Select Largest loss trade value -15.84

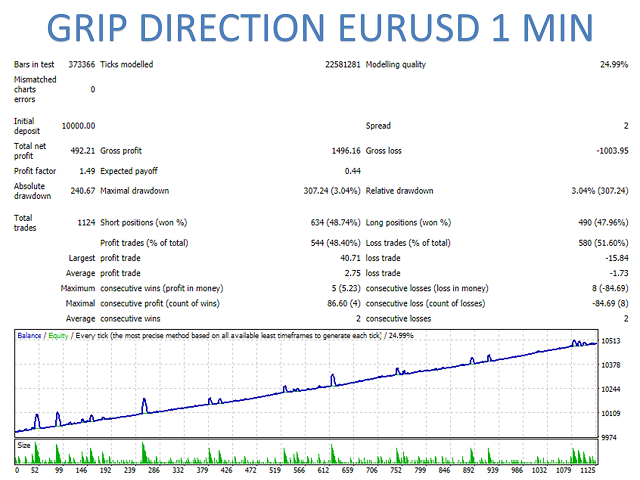(617, 258)
